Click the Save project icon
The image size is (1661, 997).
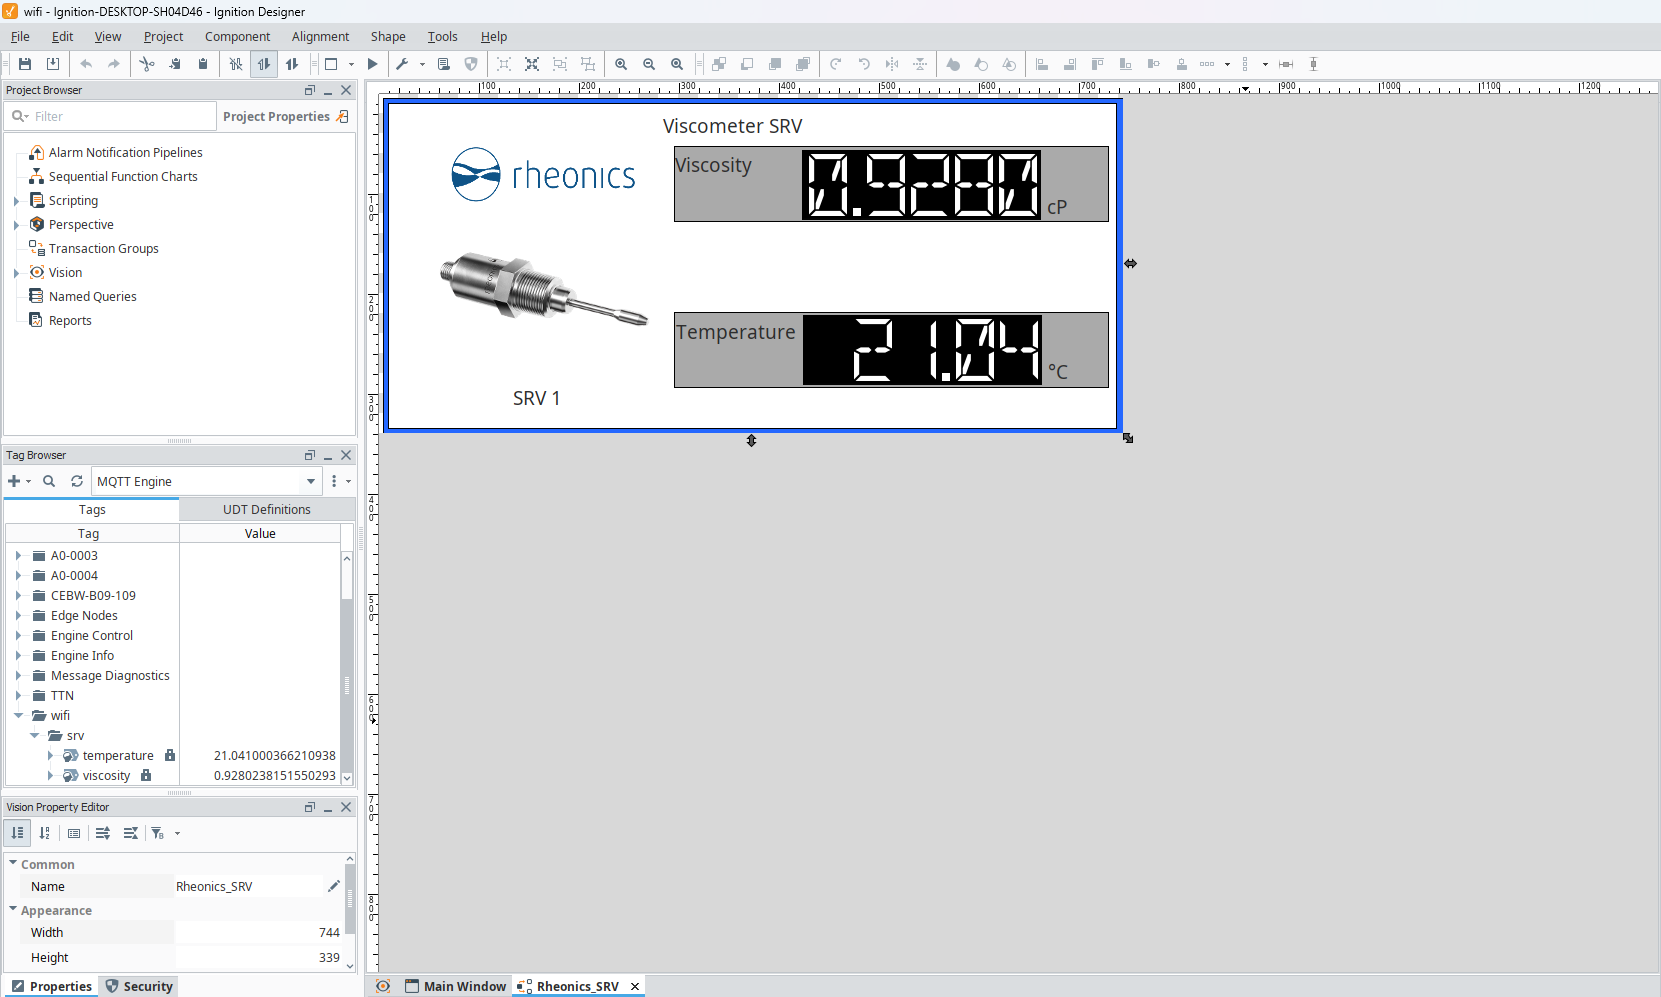tap(25, 64)
